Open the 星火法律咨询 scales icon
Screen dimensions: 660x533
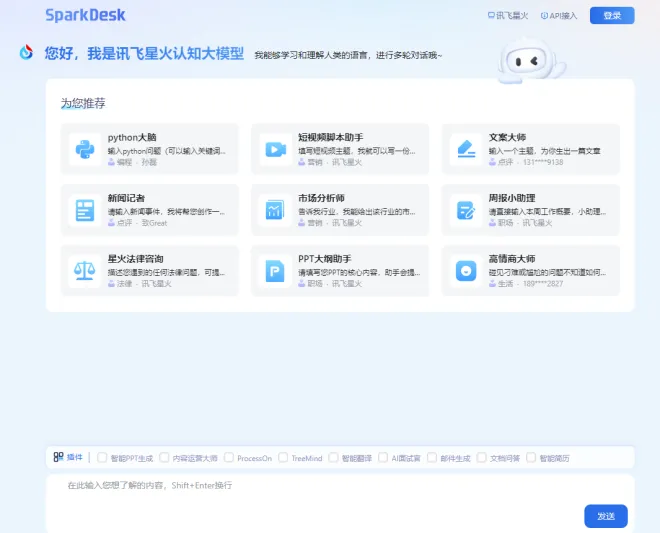(85, 271)
